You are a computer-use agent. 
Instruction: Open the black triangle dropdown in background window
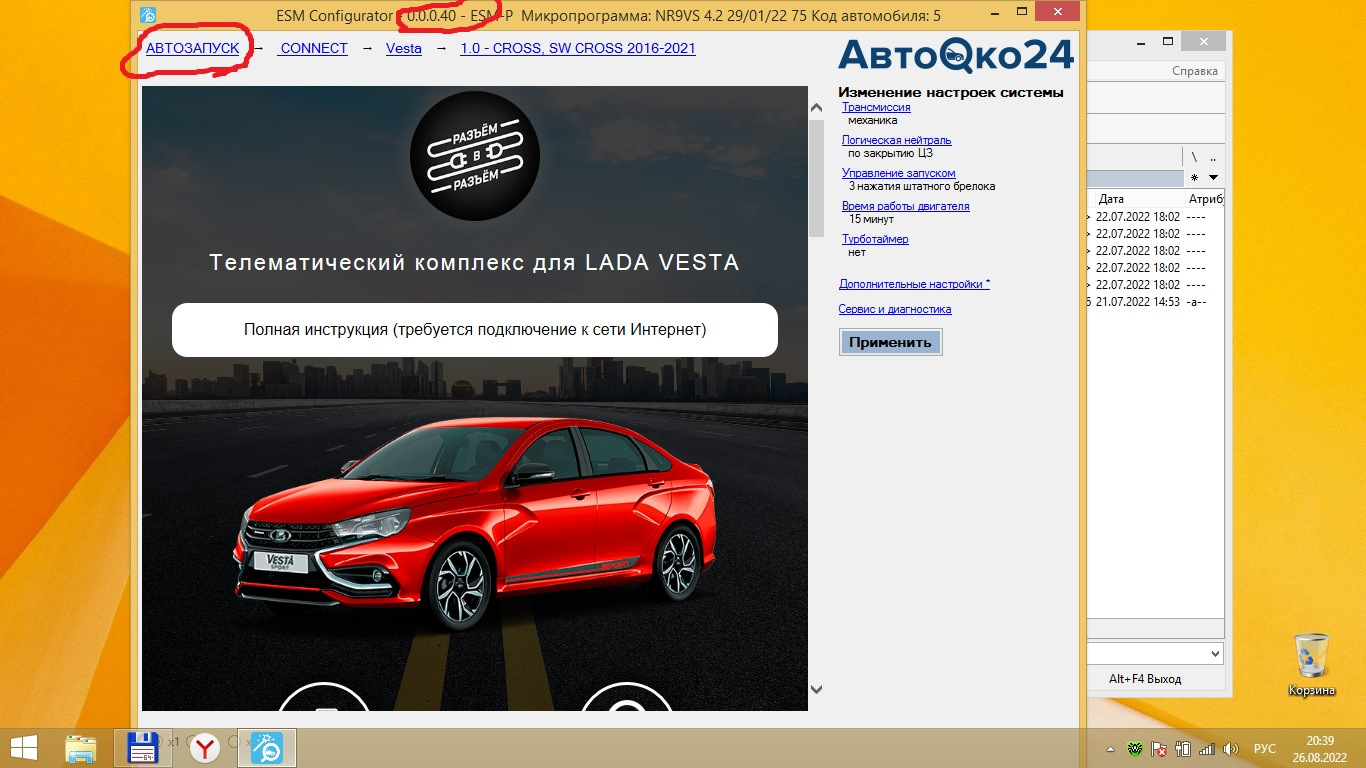[x=1213, y=177]
